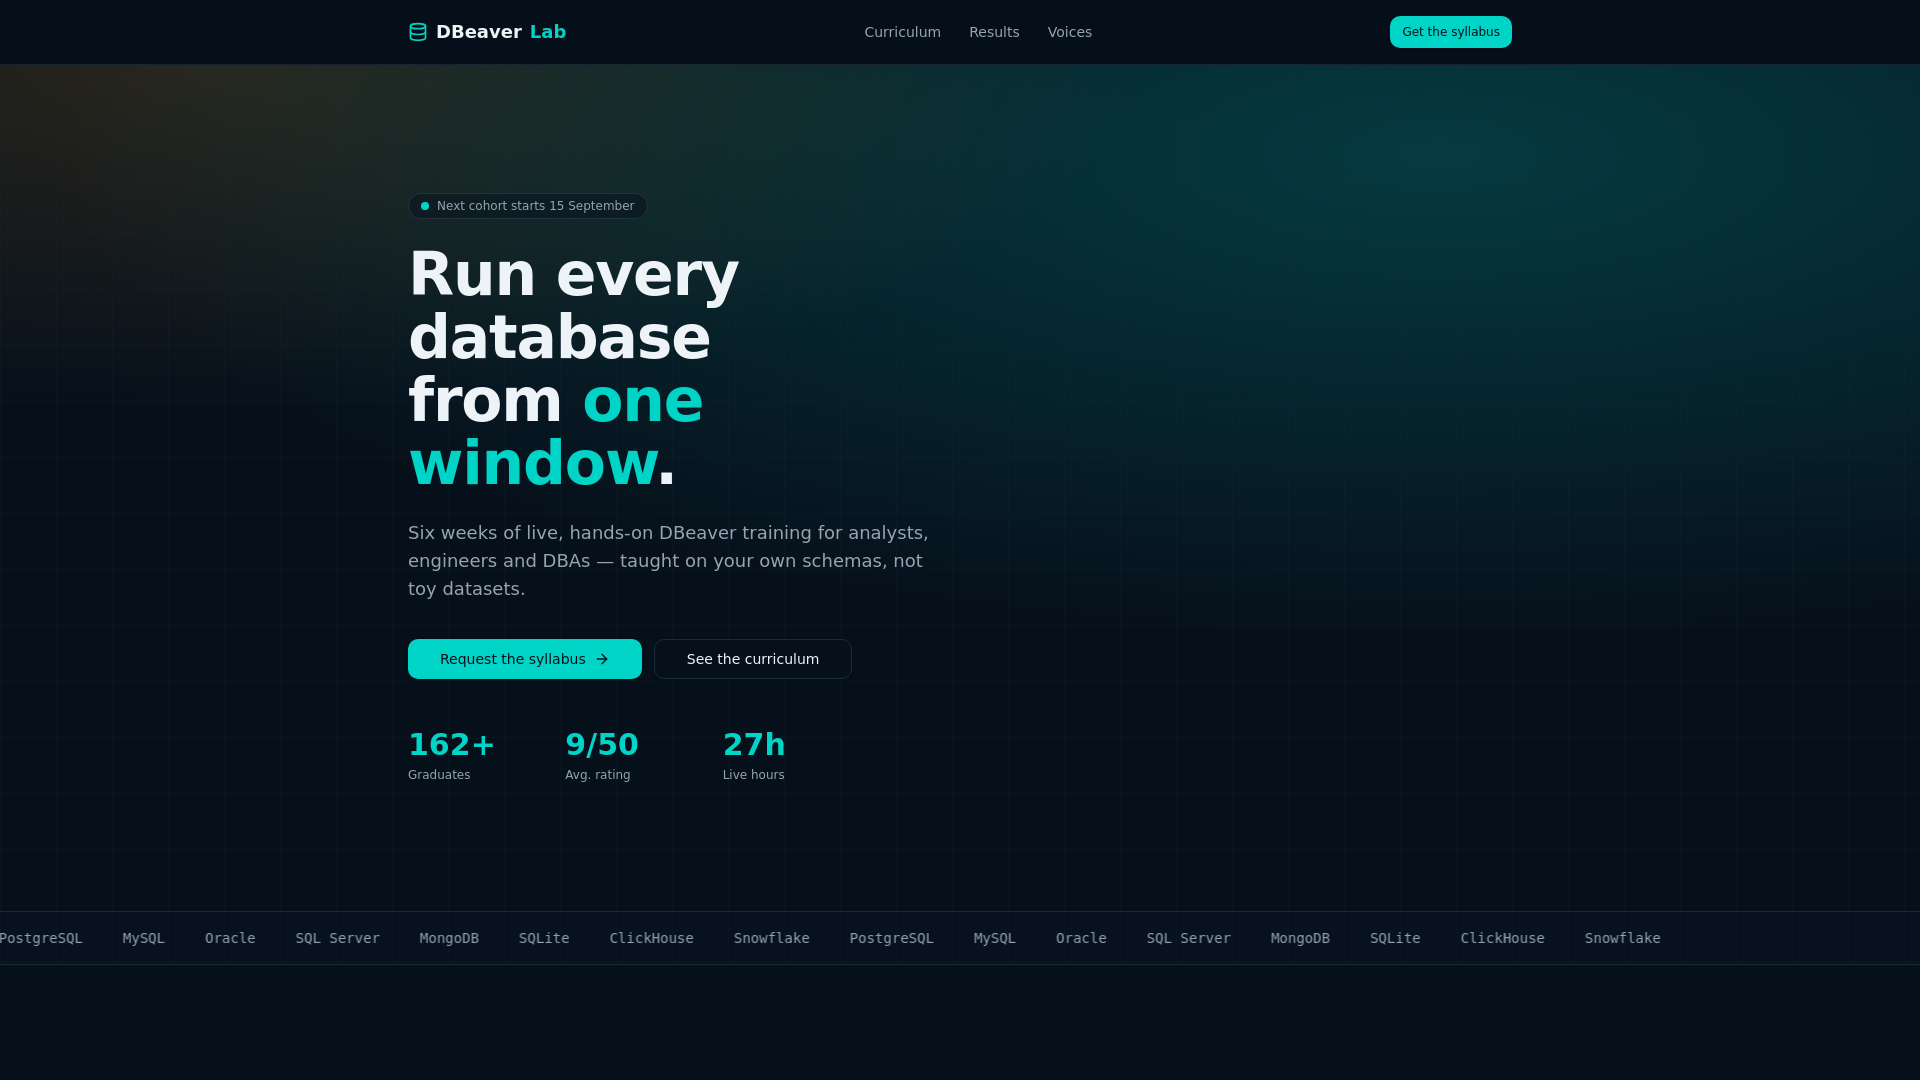
Task: Go to the Curriculum nav item
Action: [902, 32]
